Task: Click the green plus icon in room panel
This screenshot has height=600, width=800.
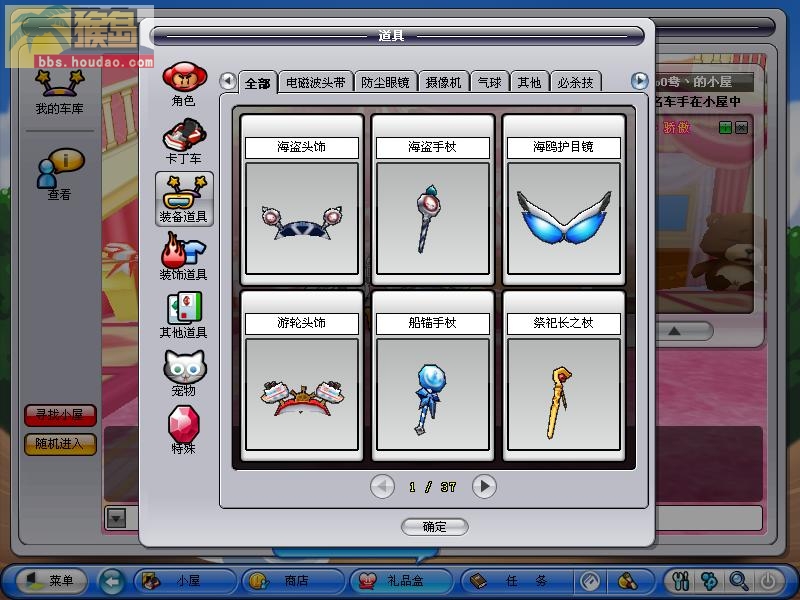Action: [x=724, y=128]
